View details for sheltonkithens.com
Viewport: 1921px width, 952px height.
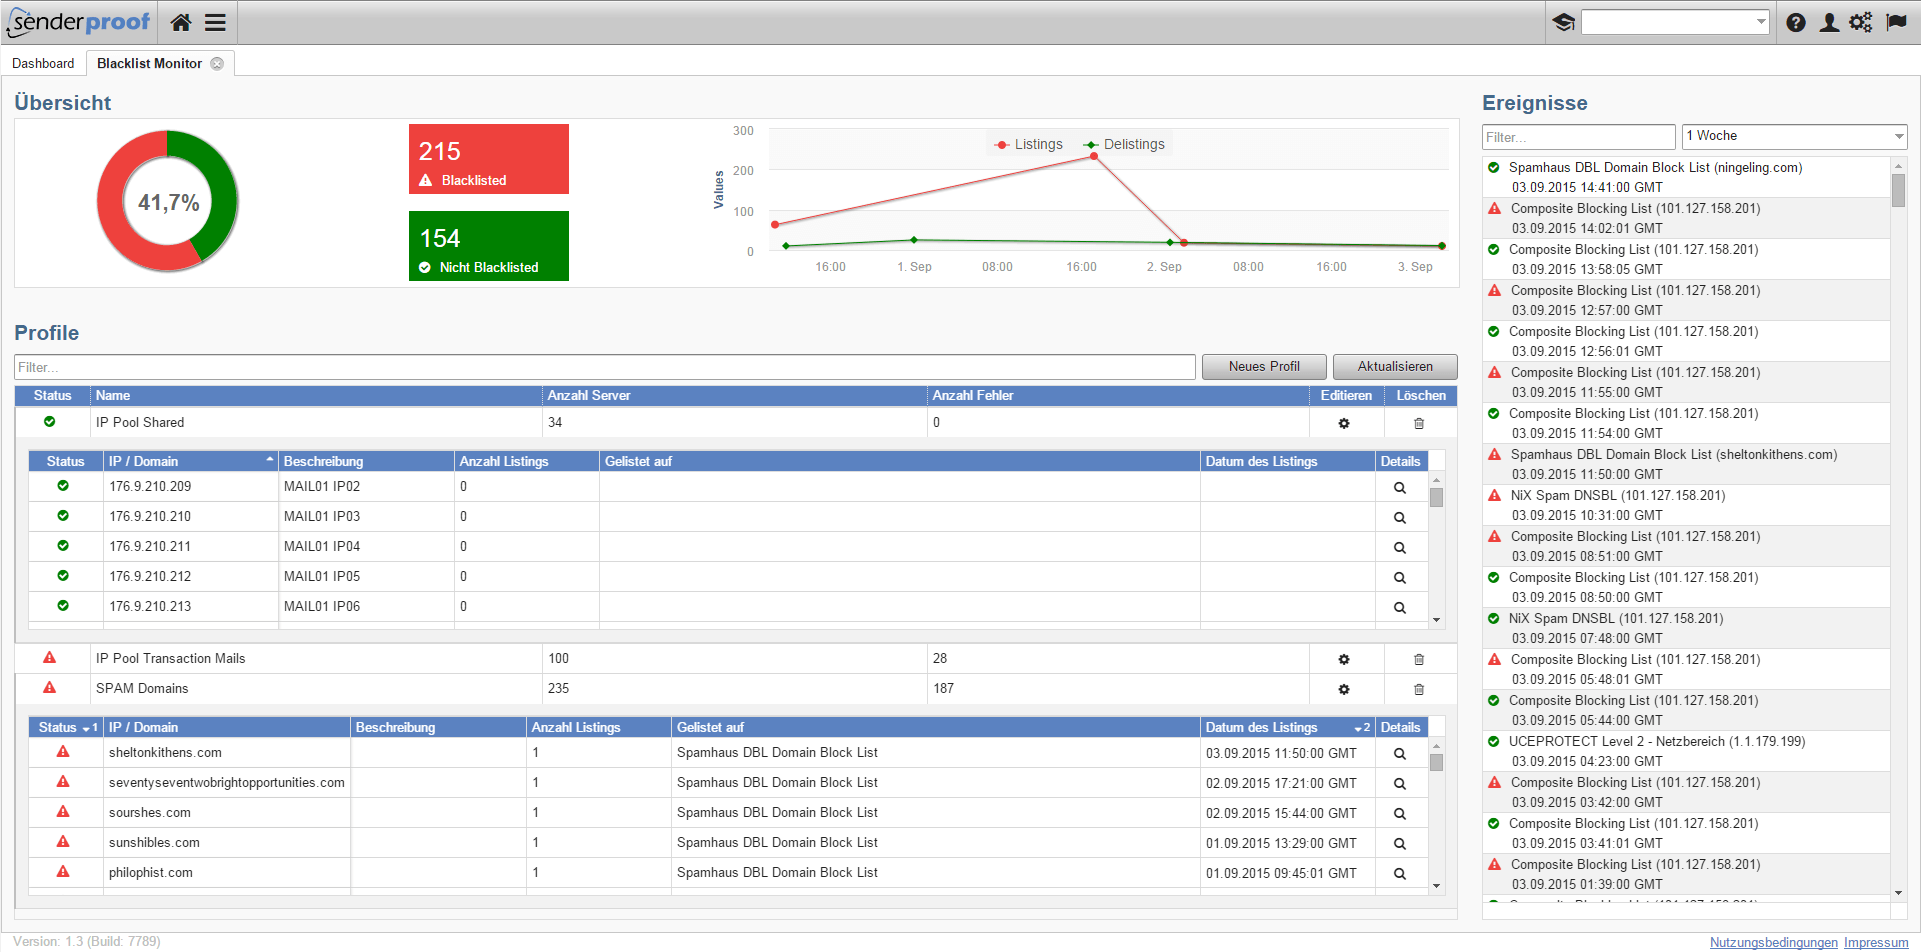pyautogui.click(x=1399, y=754)
